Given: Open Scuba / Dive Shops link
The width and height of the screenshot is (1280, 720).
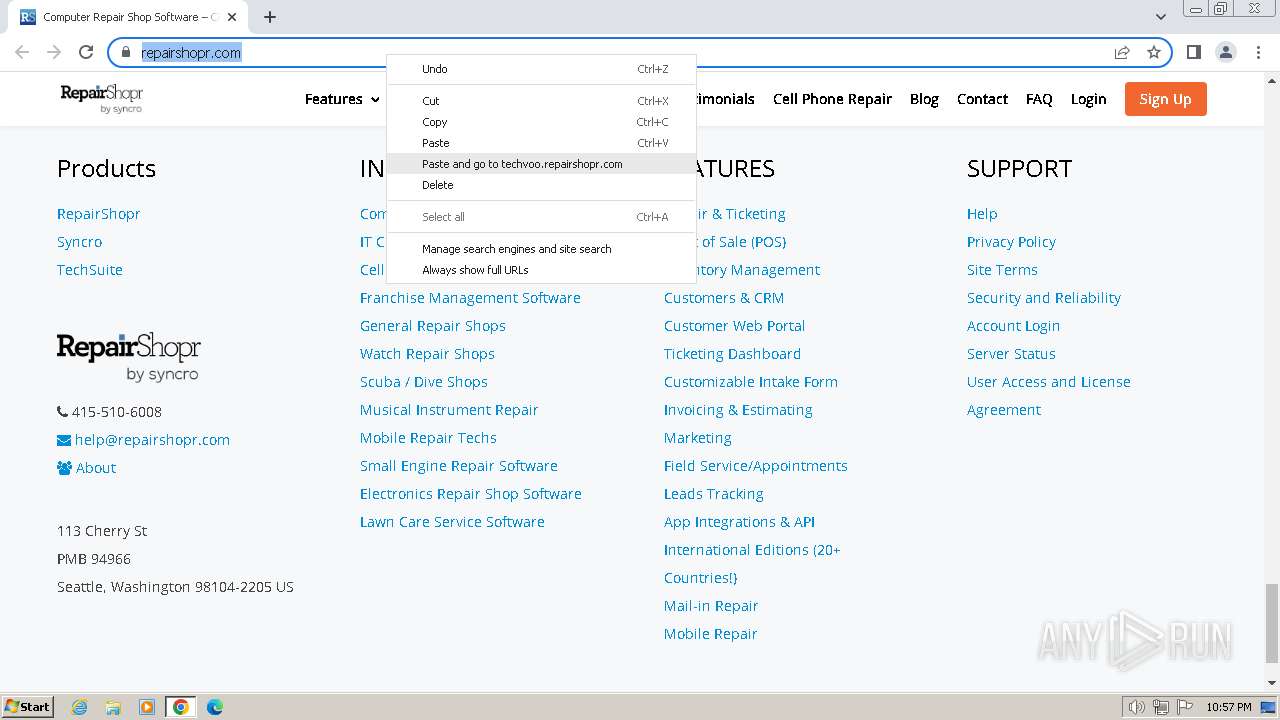Looking at the screenshot, I should 424,382.
